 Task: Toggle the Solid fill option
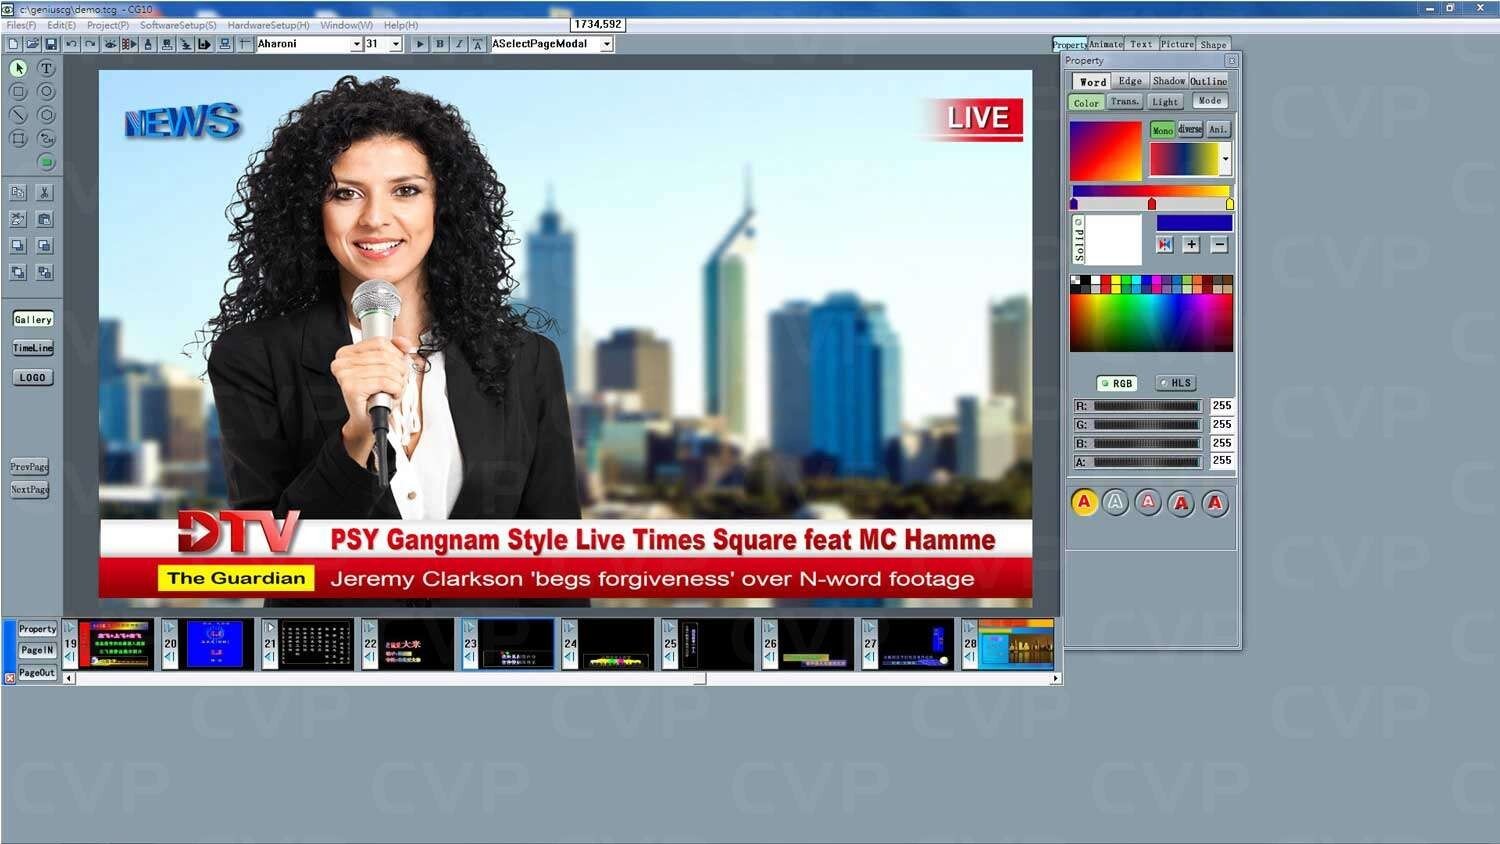(1078, 239)
